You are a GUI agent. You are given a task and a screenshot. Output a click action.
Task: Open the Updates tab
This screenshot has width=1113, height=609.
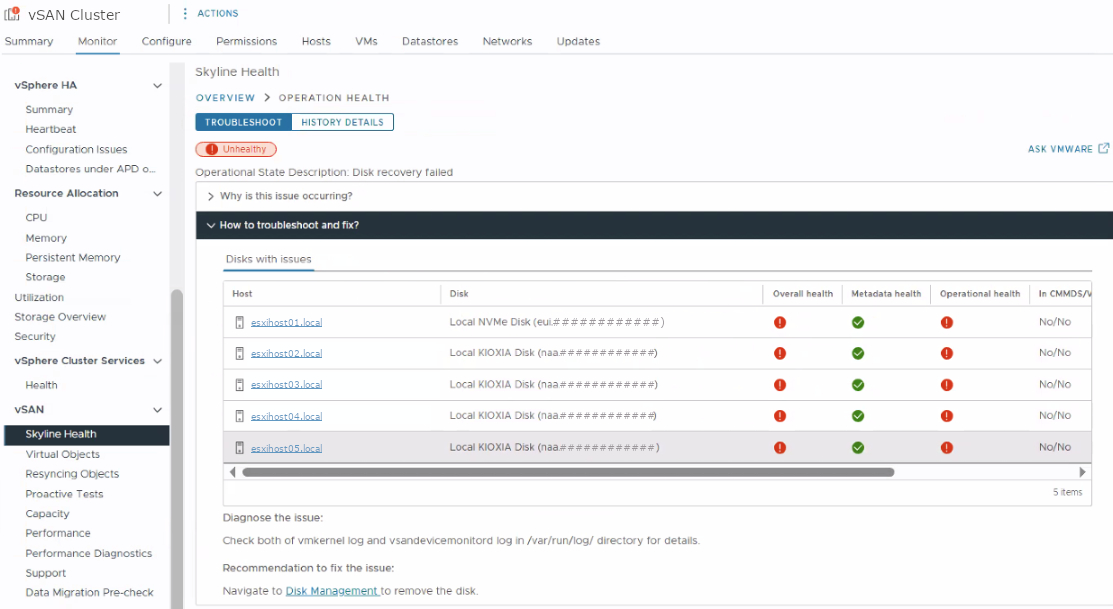[579, 41]
